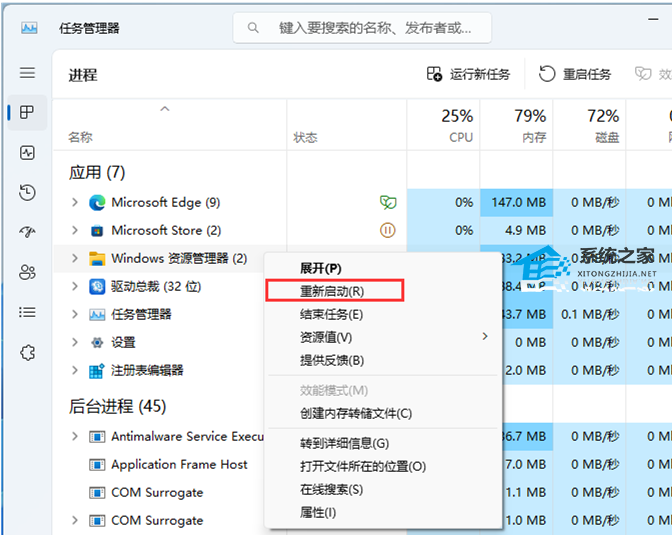This screenshot has height=535, width=672.
Task: Click the Antimalware Service Executable icon
Action: [x=97, y=437]
